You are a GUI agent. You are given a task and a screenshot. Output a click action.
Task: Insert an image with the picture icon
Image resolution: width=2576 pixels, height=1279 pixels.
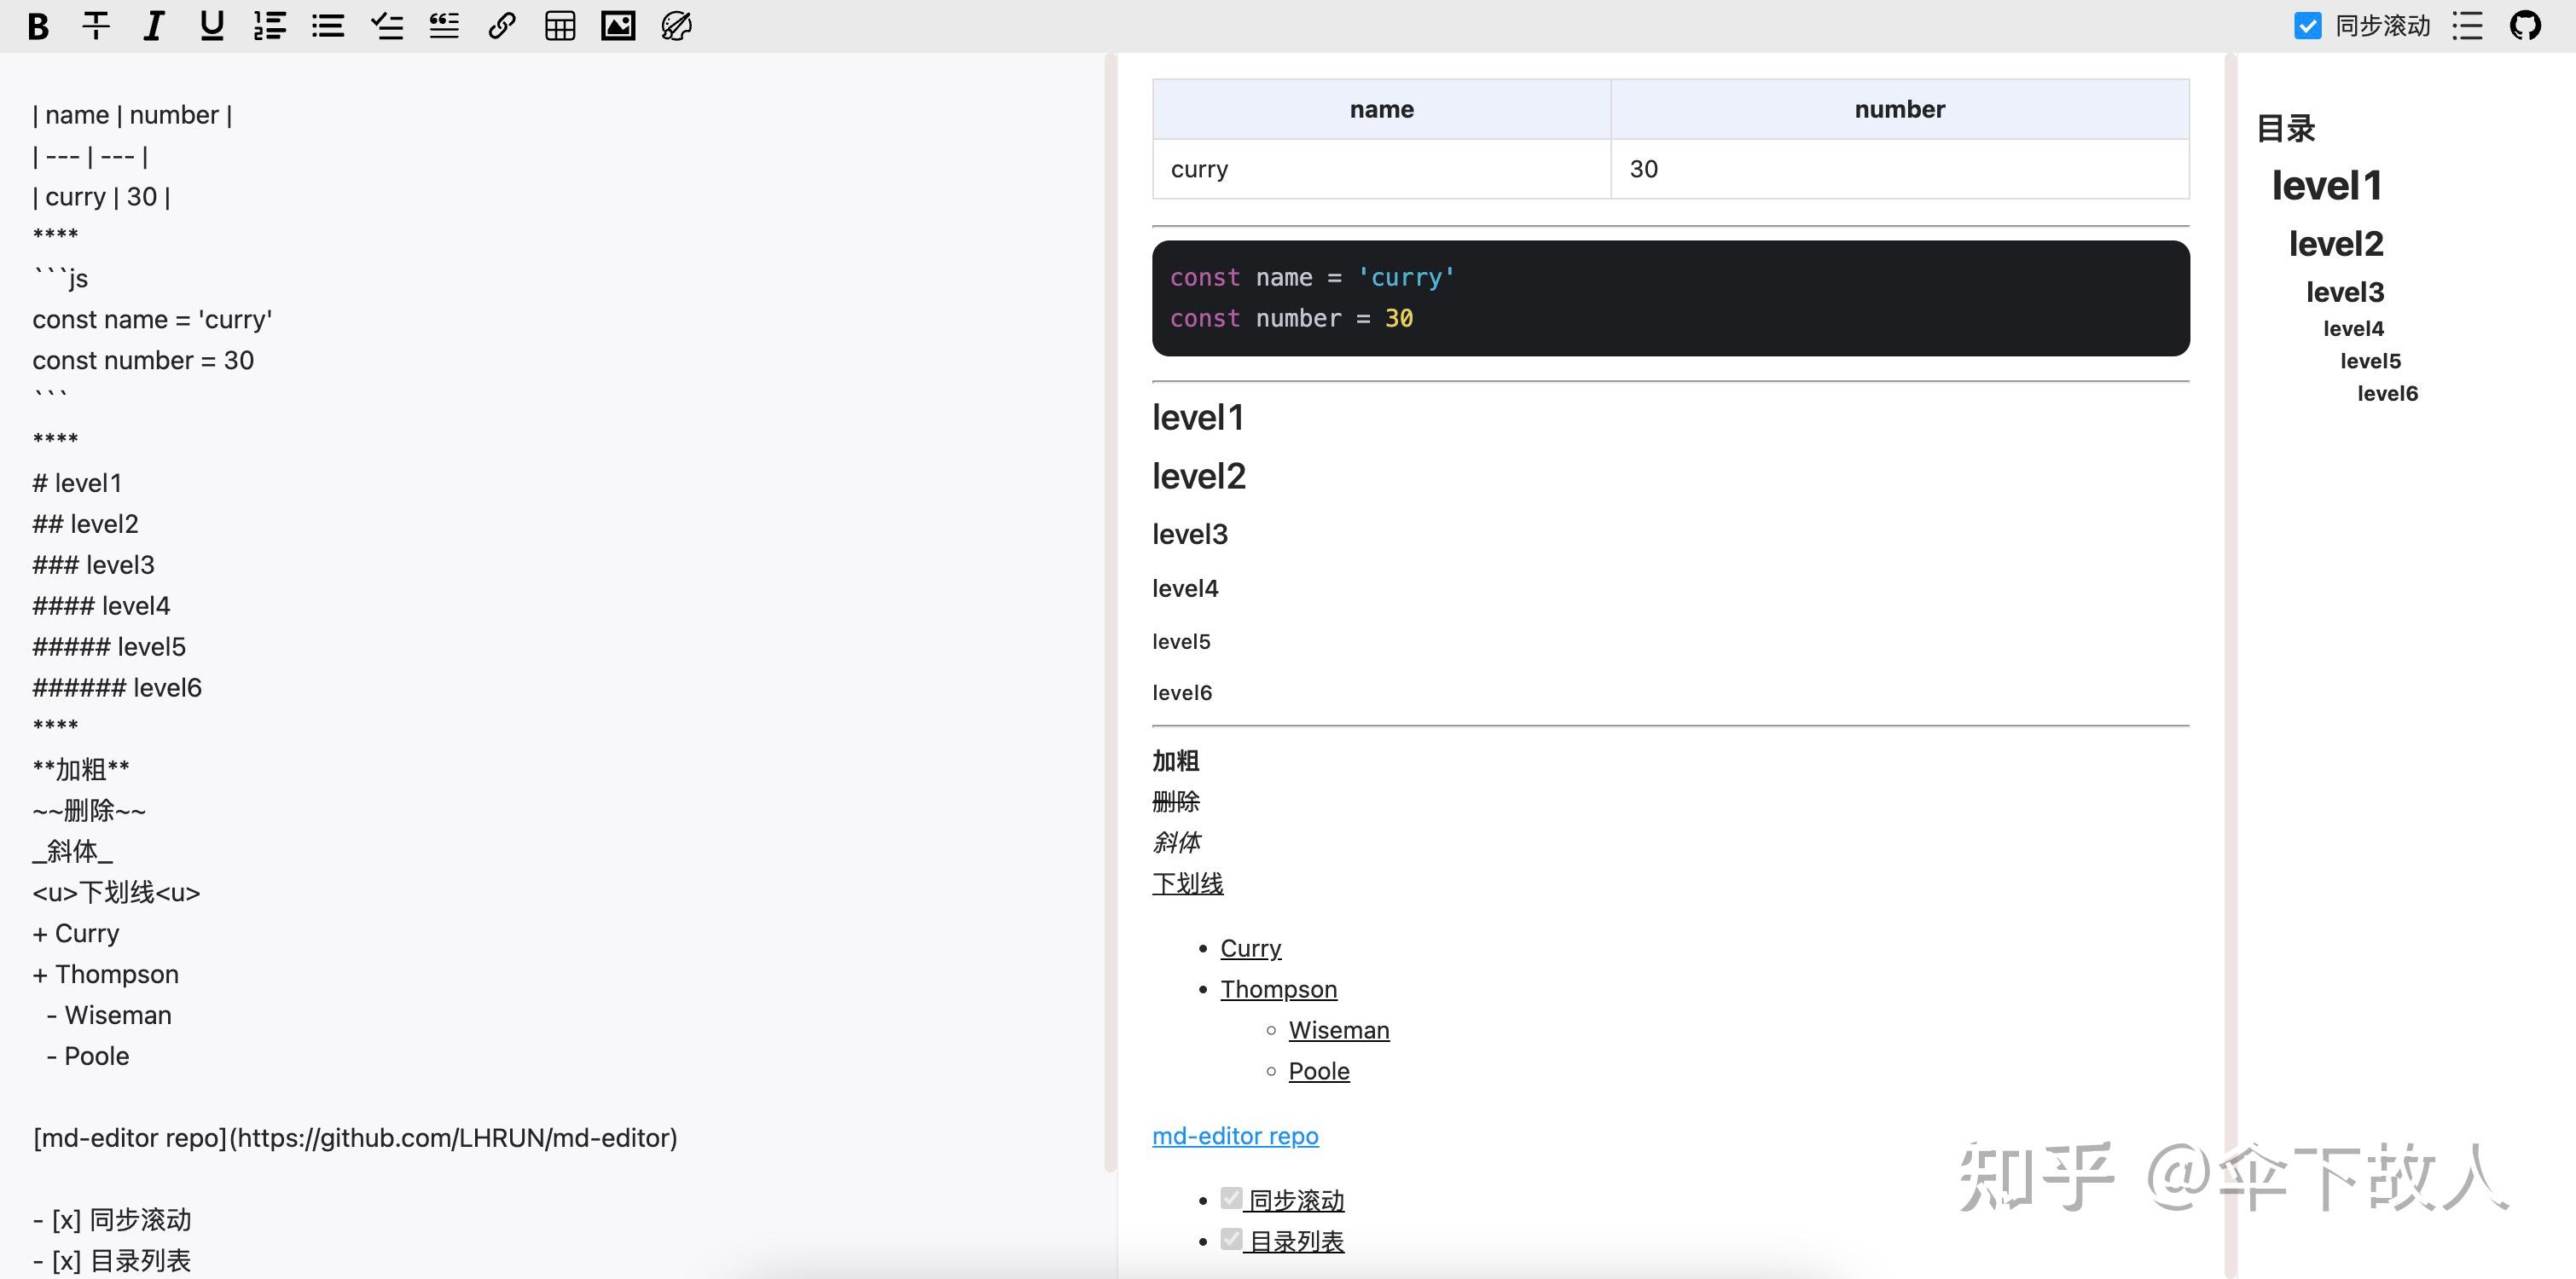pos(618,26)
